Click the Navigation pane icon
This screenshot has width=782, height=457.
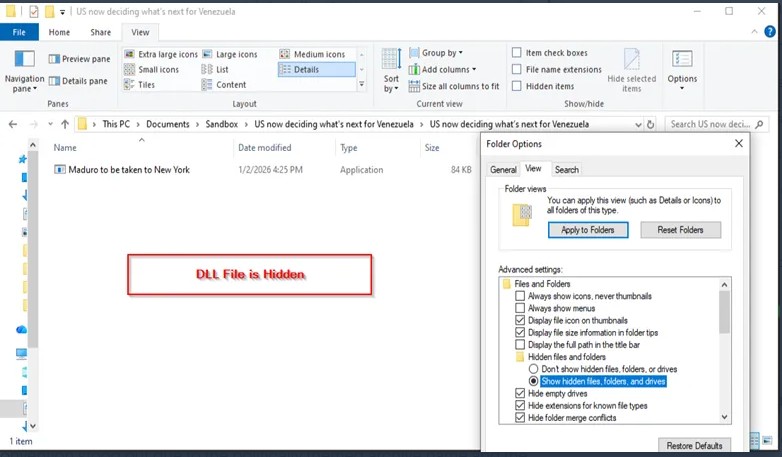click(x=24, y=60)
